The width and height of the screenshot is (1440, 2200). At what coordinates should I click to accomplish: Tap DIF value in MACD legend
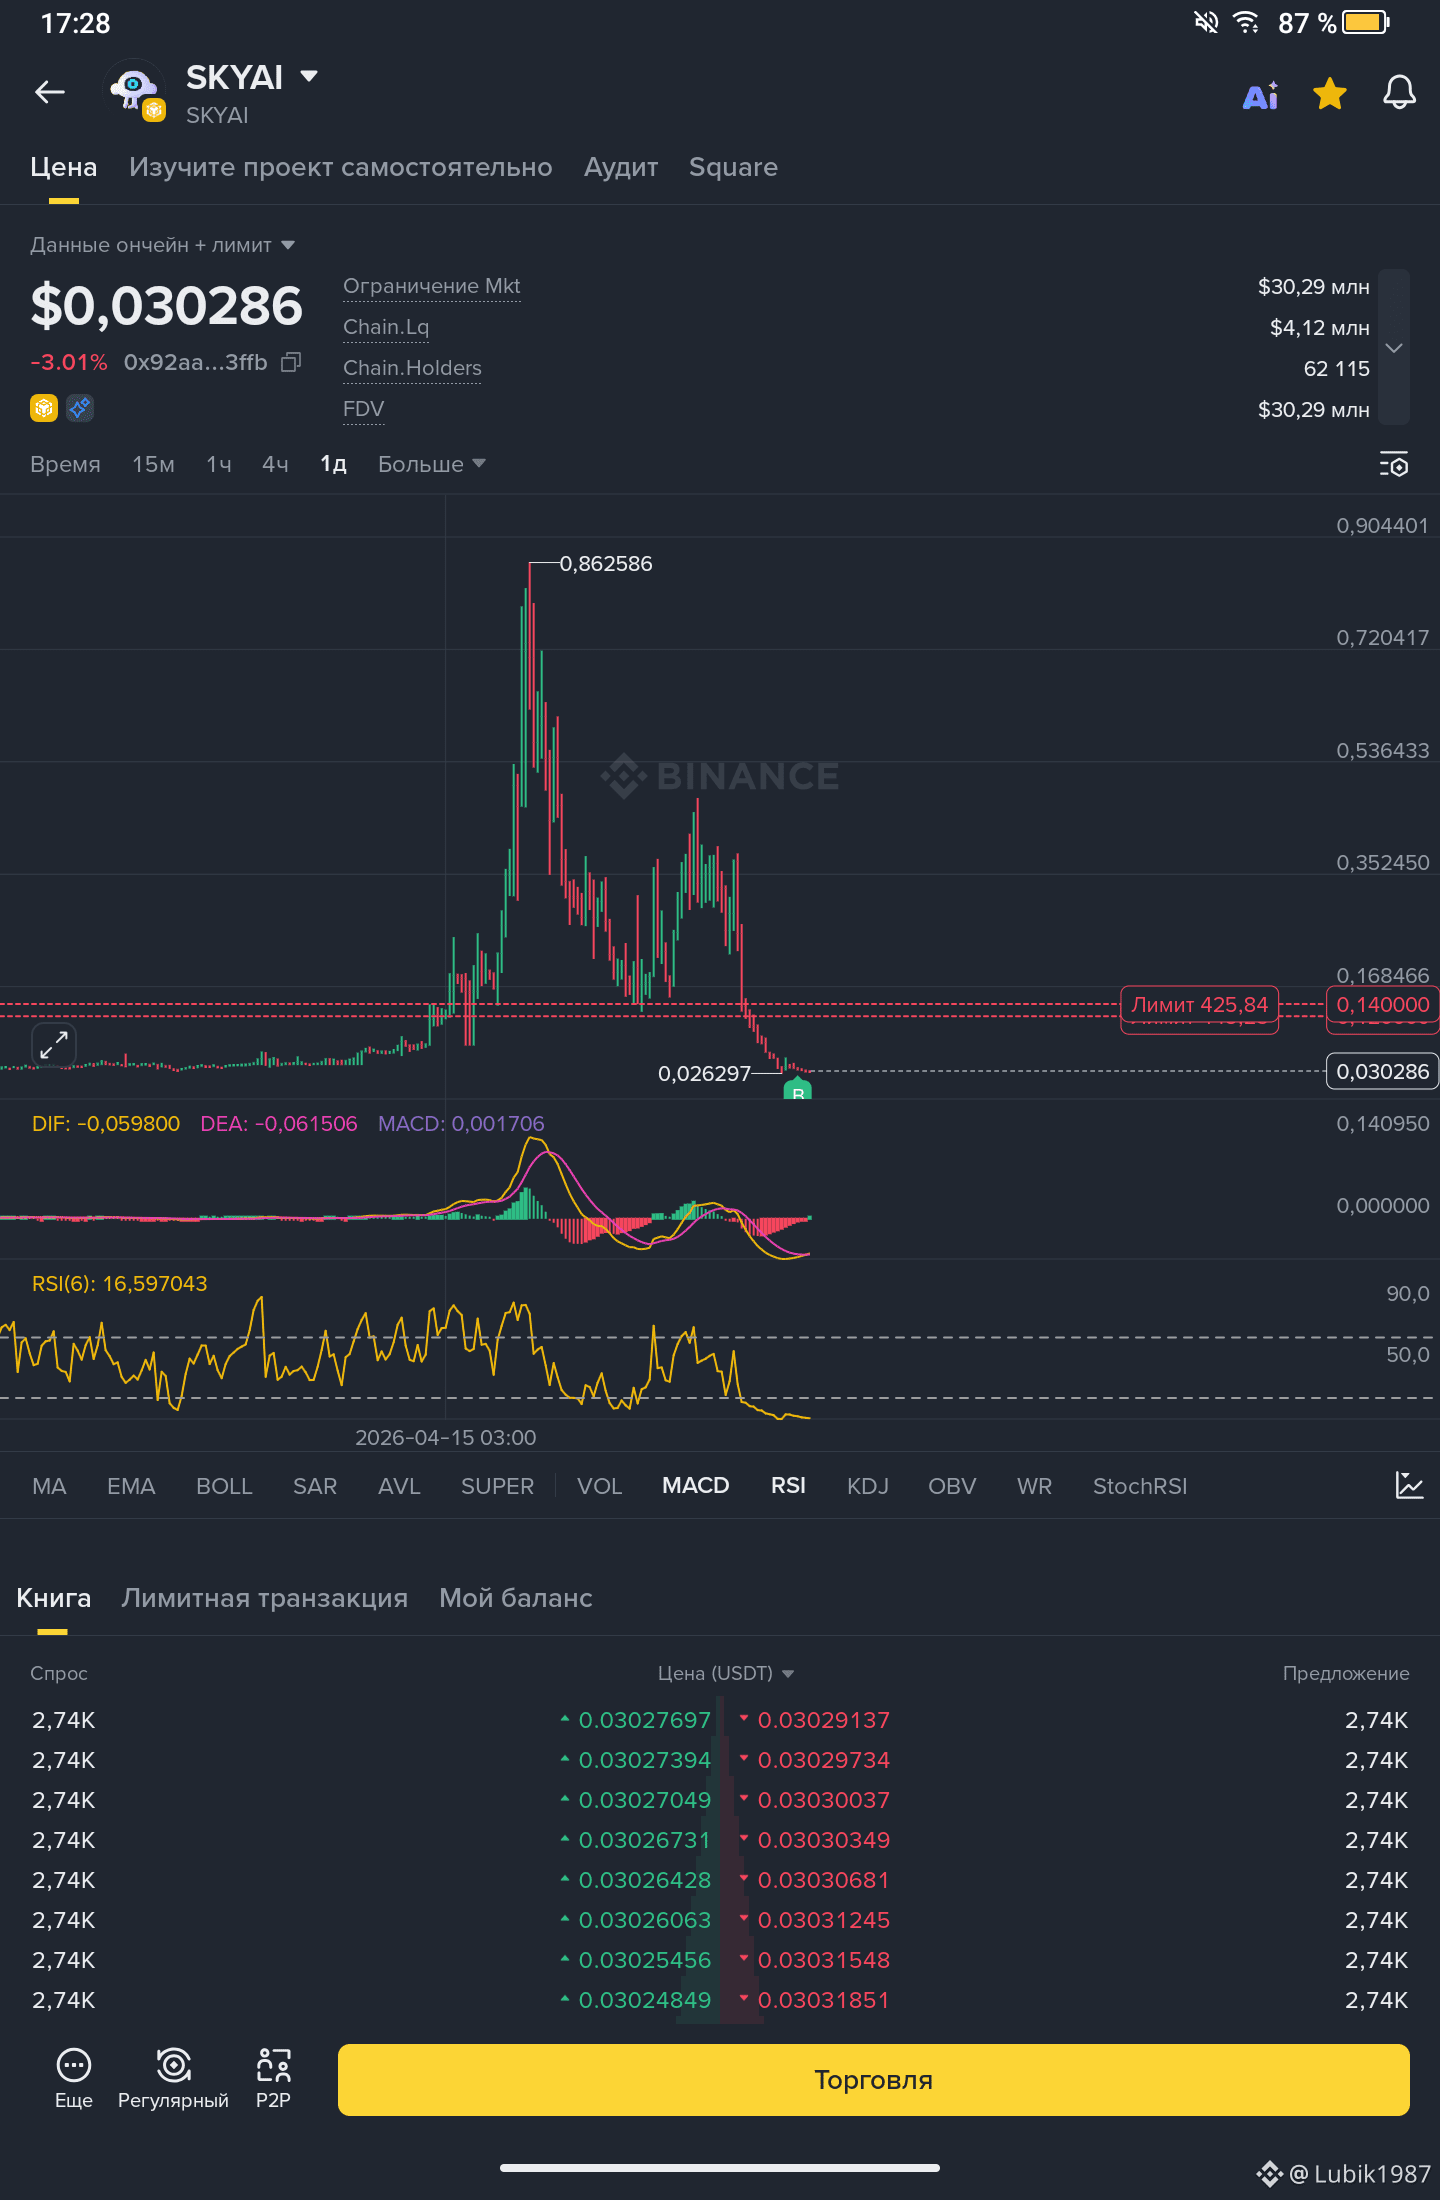click(106, 1124)
